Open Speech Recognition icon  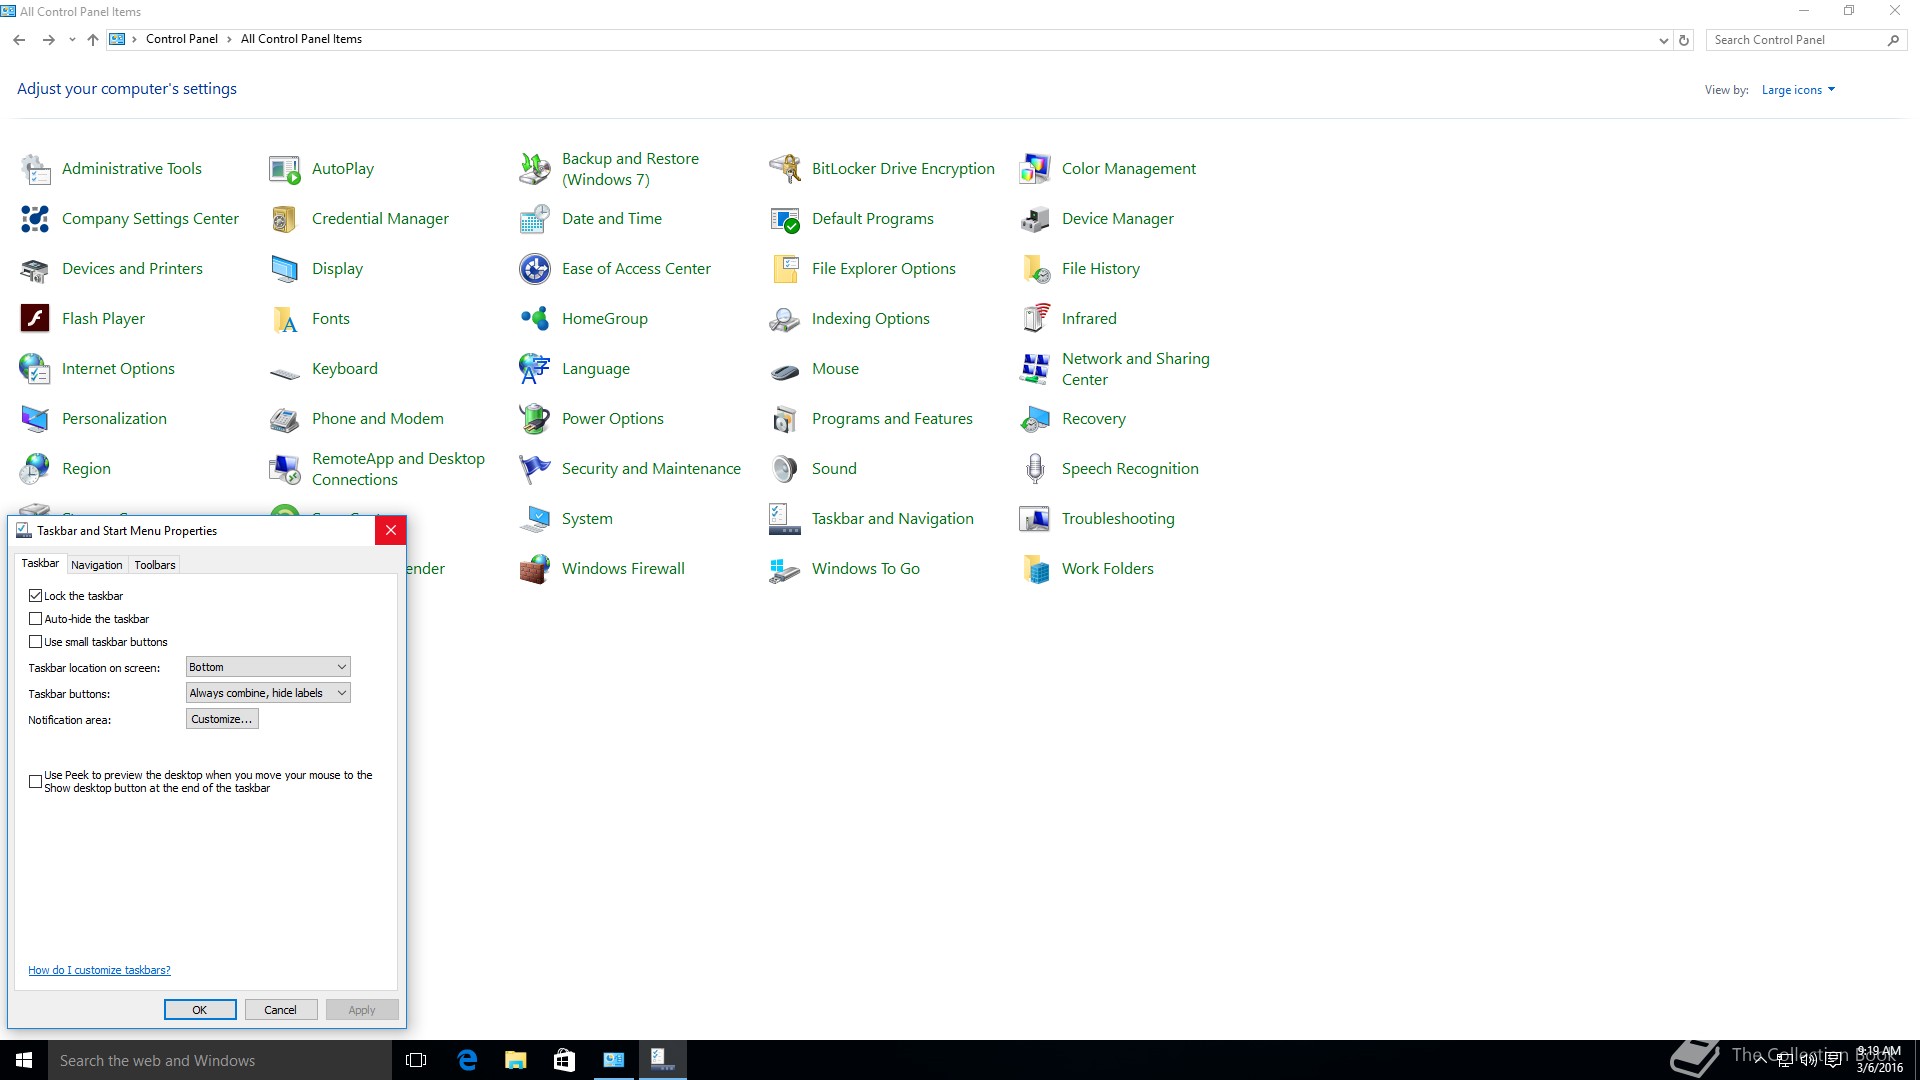pos(1035,469)
